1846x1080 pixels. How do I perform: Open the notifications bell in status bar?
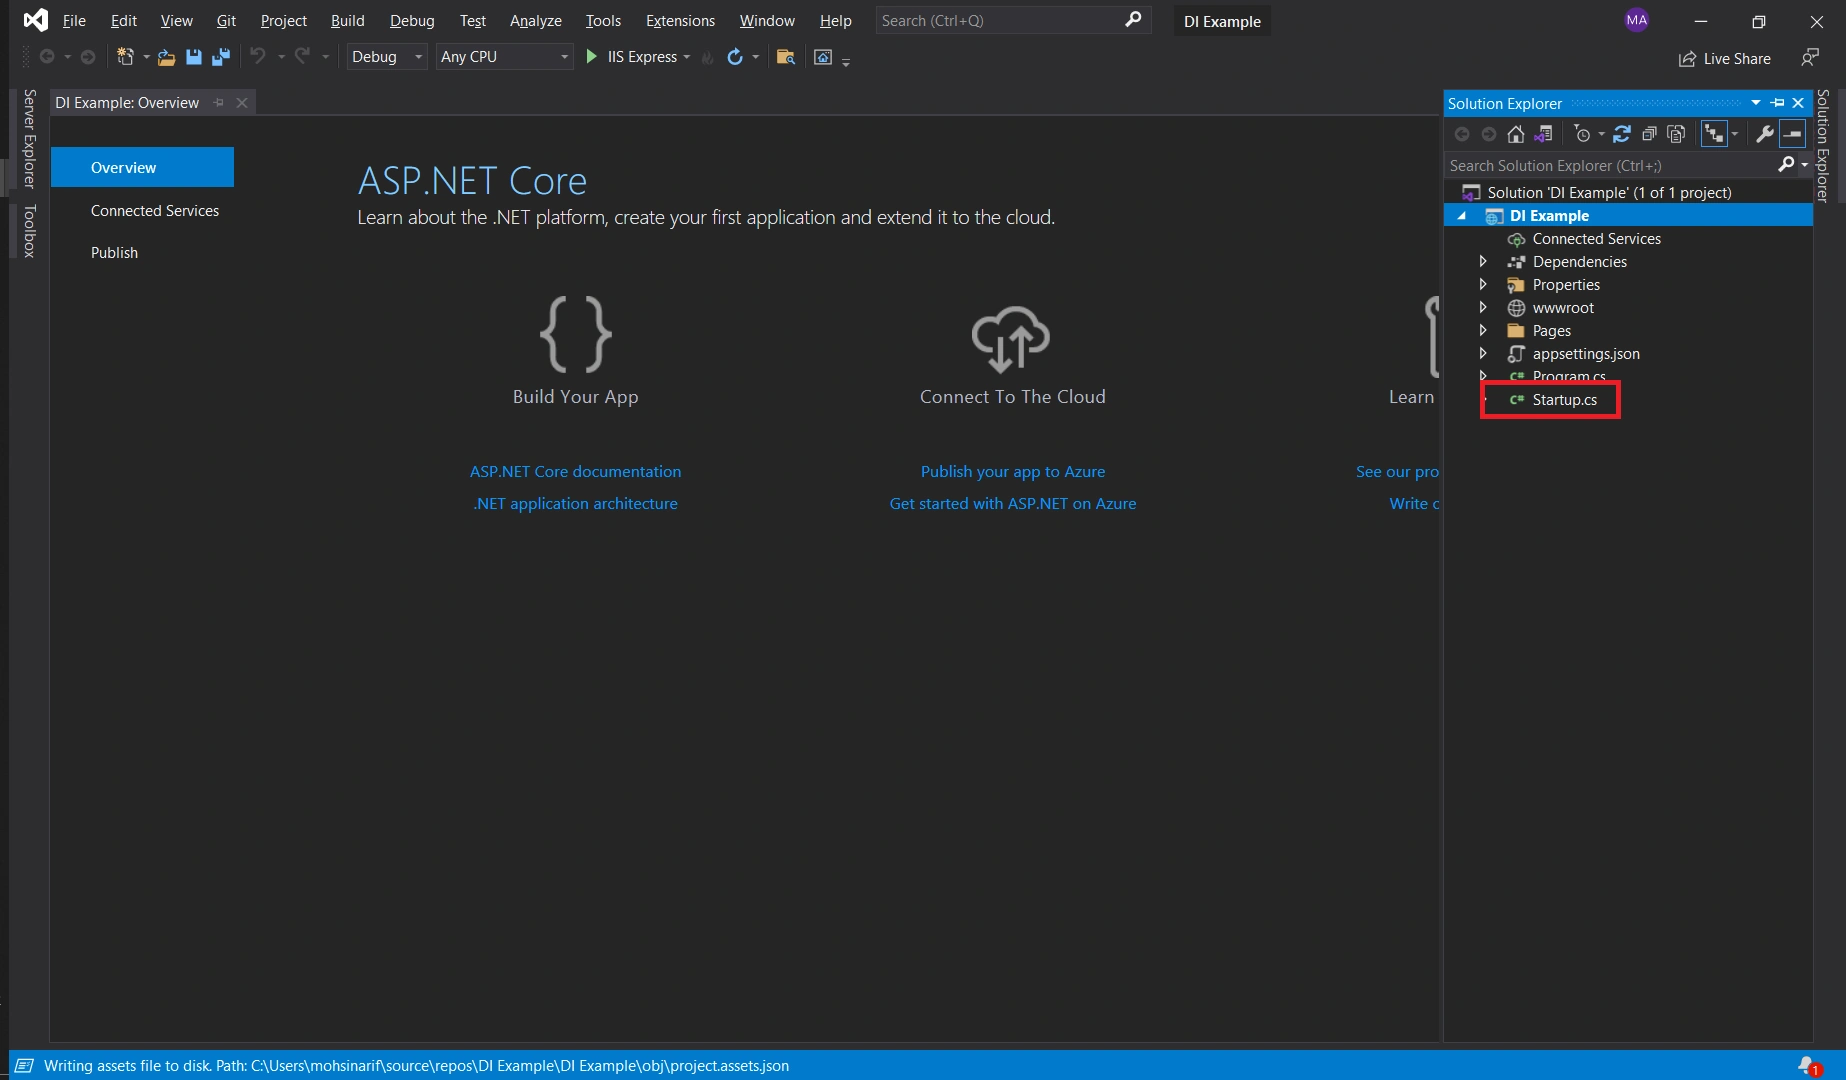tap(1808, 1066)
